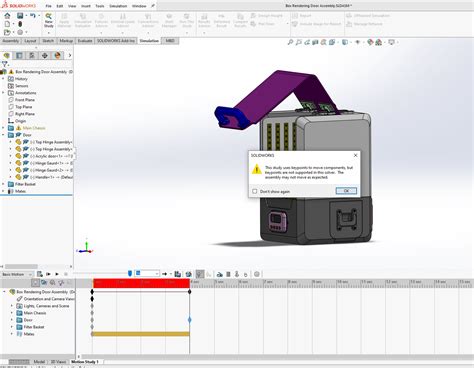Expand the Door folder in feature tree
Viewport: 474px width, 368px height.
(4, 135)
